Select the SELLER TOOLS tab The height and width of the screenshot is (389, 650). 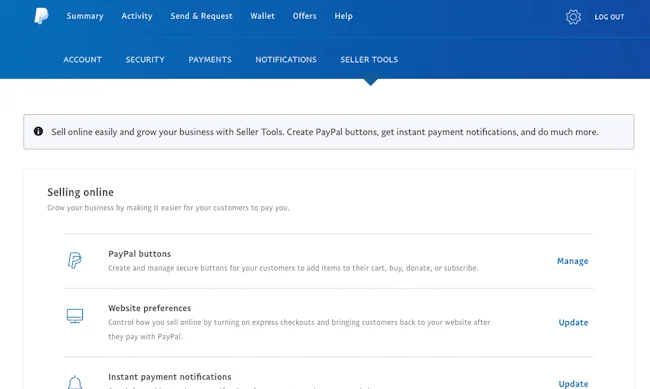(x=369, y=60)
